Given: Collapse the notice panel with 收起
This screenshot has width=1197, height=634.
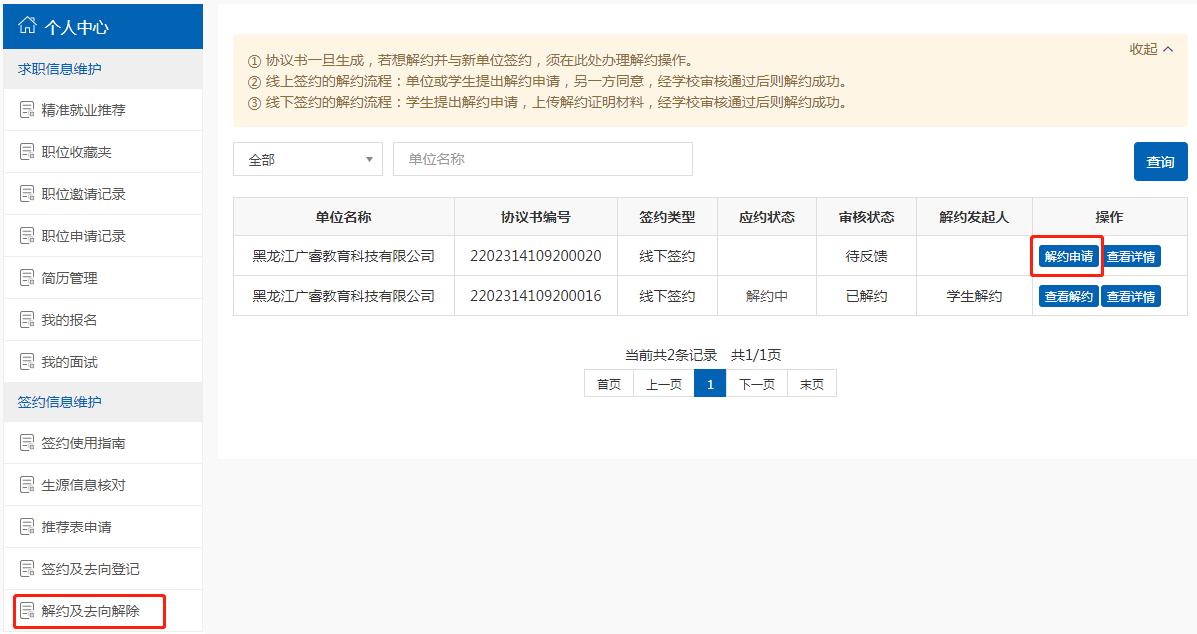Looking at the screenshot, I should [x=1151, y=49].
